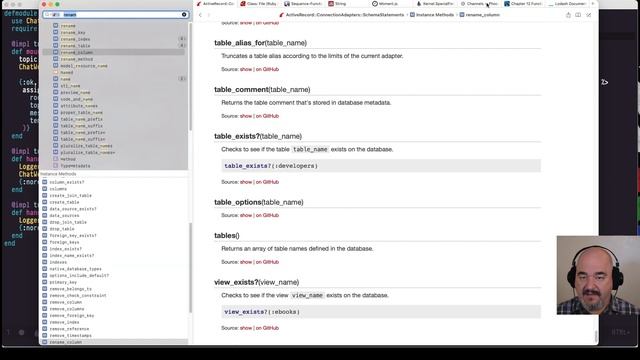This screenshot has height=360, width=640.
Task: Click the method icon beside pluralize_table_names
Action: (56, 146)
